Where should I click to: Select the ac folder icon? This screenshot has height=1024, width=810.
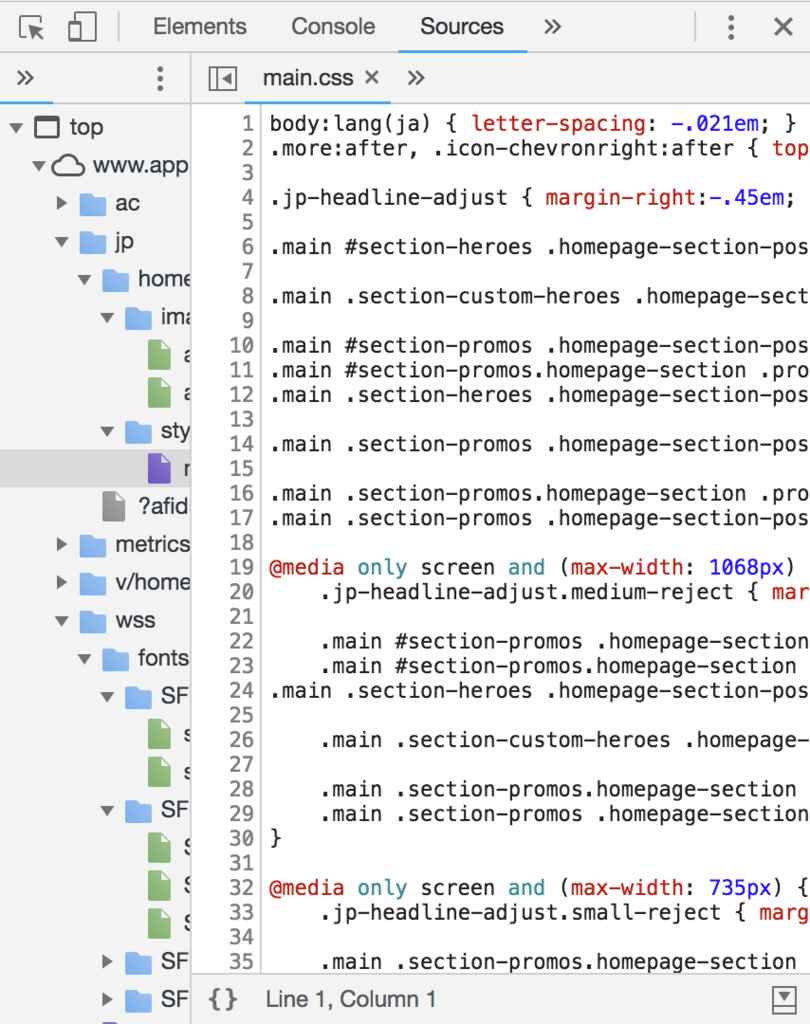pyautogui.click(x=93, y=204)
